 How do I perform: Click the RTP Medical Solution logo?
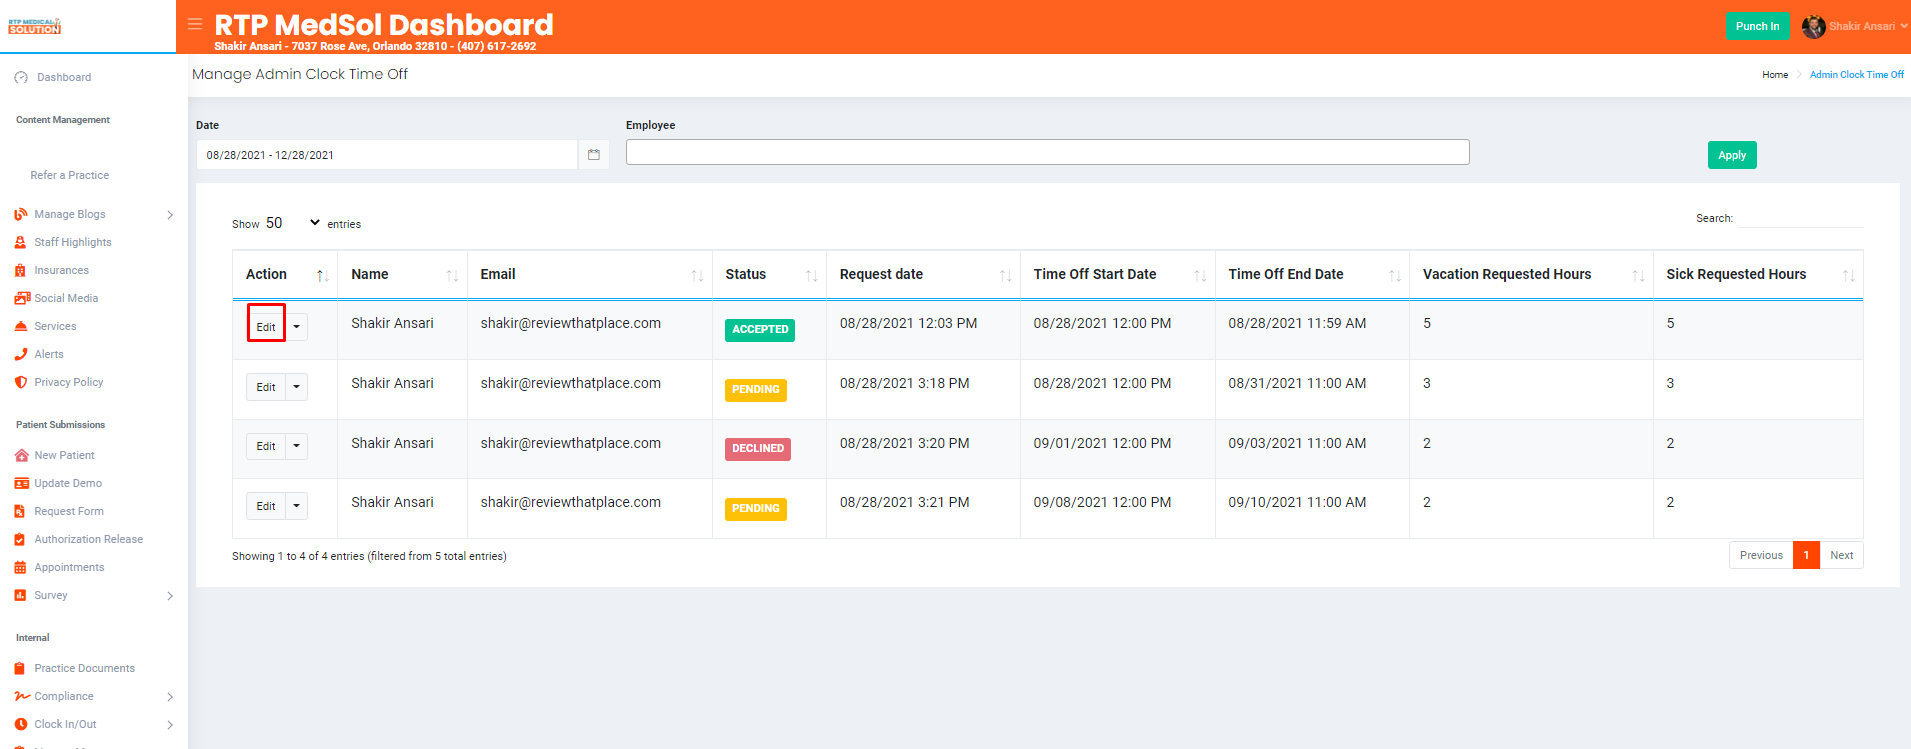35,26
